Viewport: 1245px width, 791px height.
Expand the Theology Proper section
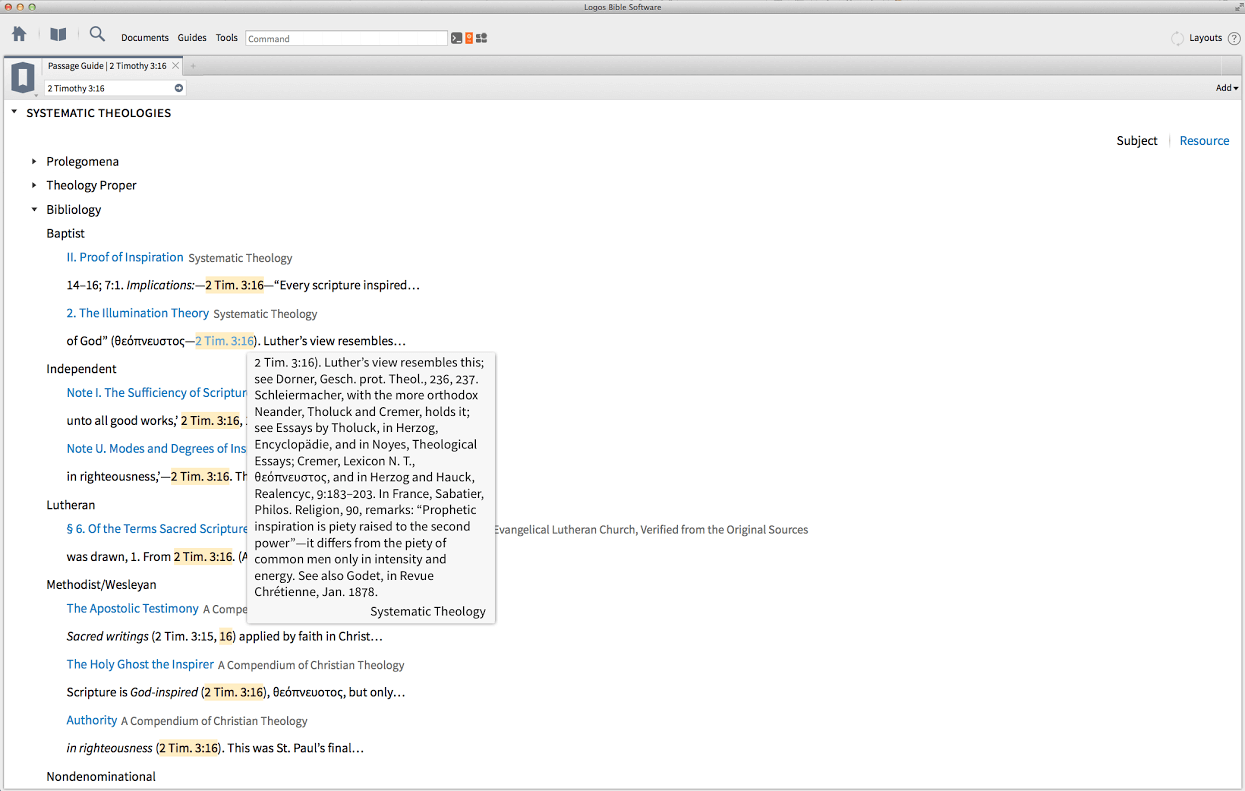point(34,185)
